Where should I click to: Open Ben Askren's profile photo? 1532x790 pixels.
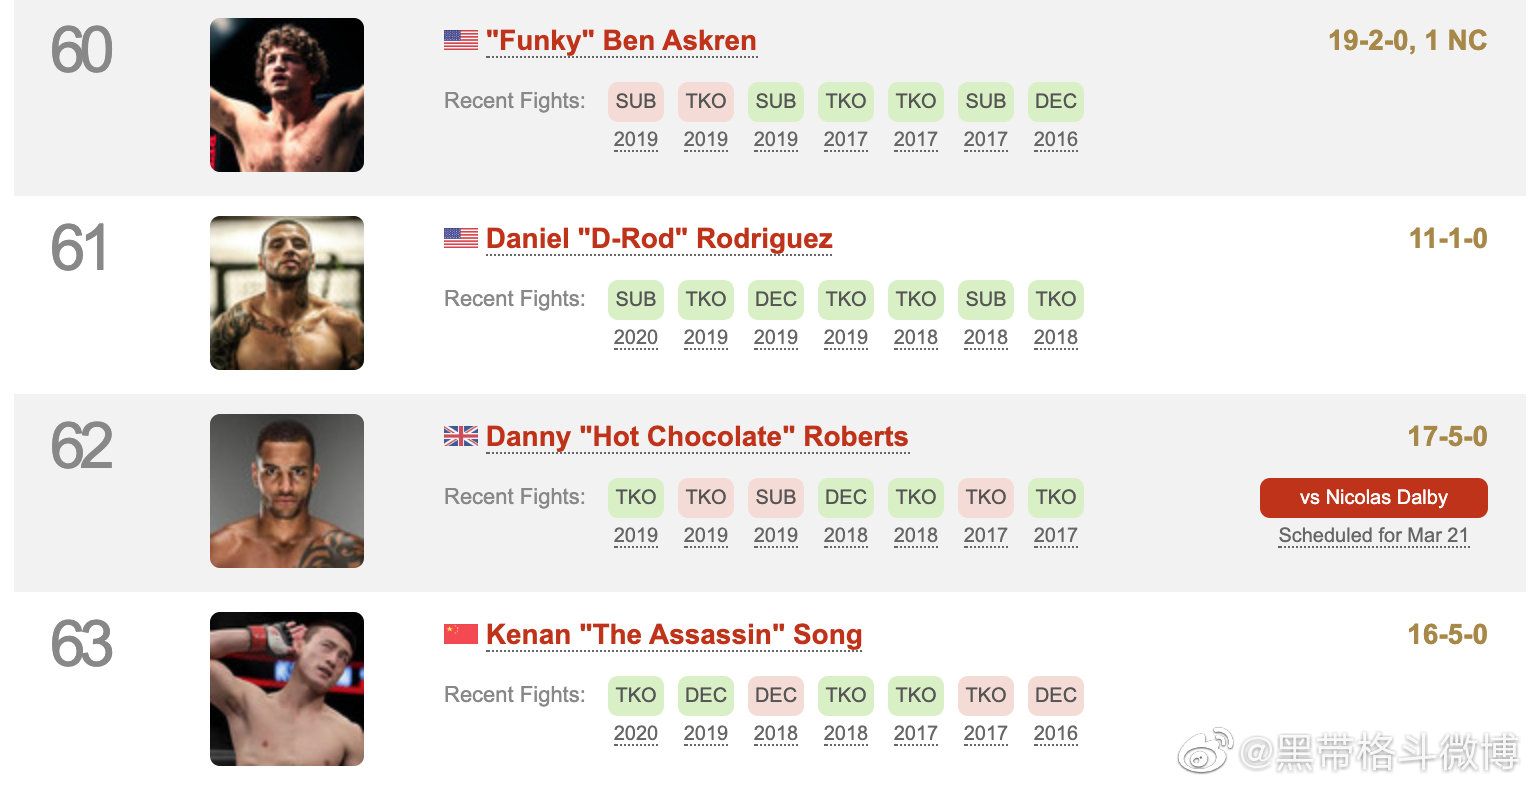click(287, 95)
